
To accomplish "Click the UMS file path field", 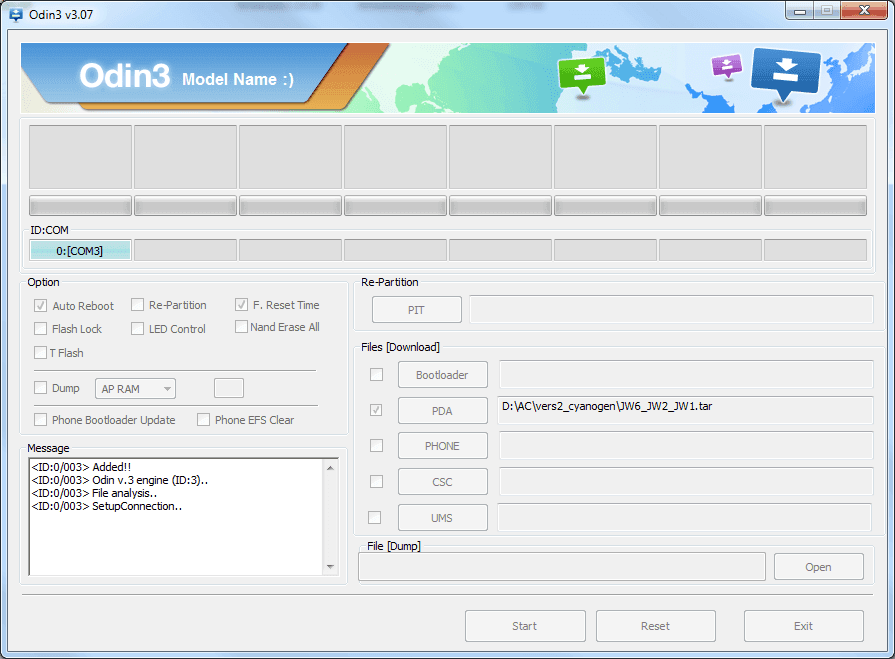I will point(685,517).
